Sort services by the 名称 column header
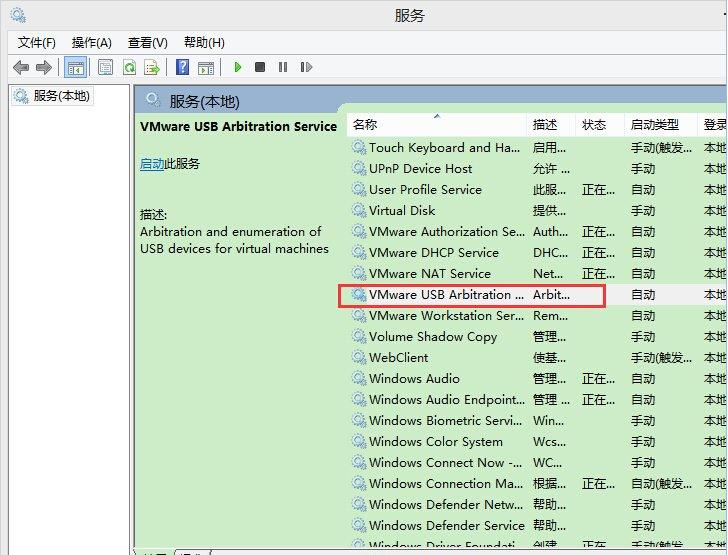The image size is (728, 555). [365, 125]
